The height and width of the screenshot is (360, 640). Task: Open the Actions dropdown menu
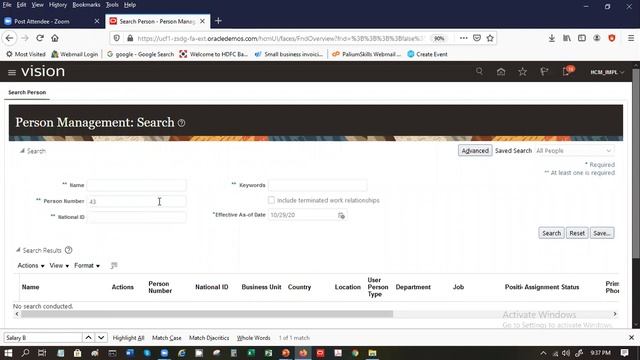pos(31,266)
